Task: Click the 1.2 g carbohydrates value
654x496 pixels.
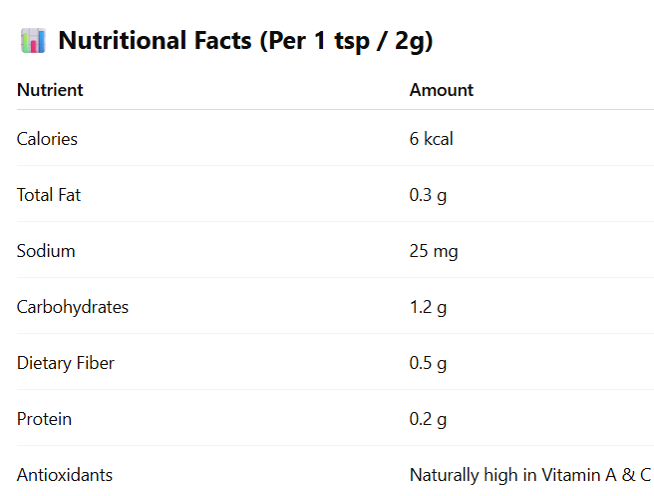Action: 428,308
